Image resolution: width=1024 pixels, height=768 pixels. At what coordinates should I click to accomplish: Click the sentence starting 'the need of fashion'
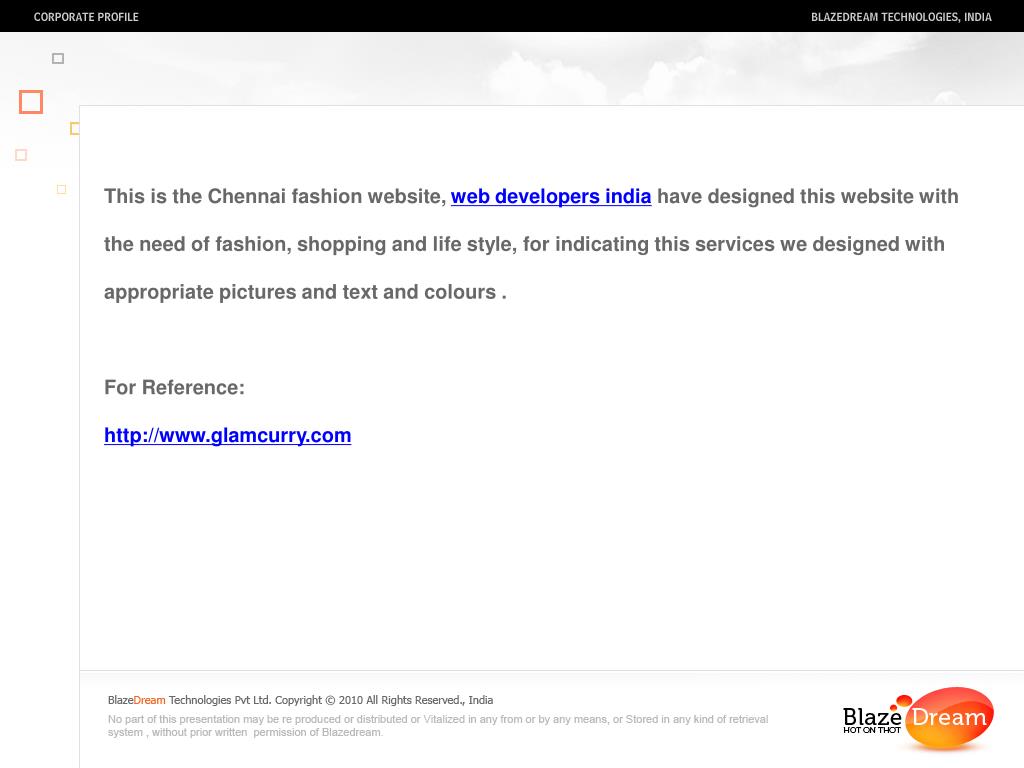(524, 244)
